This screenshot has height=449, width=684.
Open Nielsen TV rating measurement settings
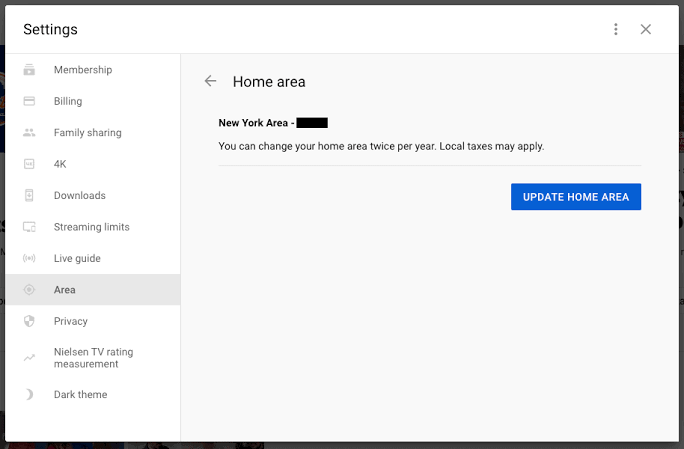(93, 358)
